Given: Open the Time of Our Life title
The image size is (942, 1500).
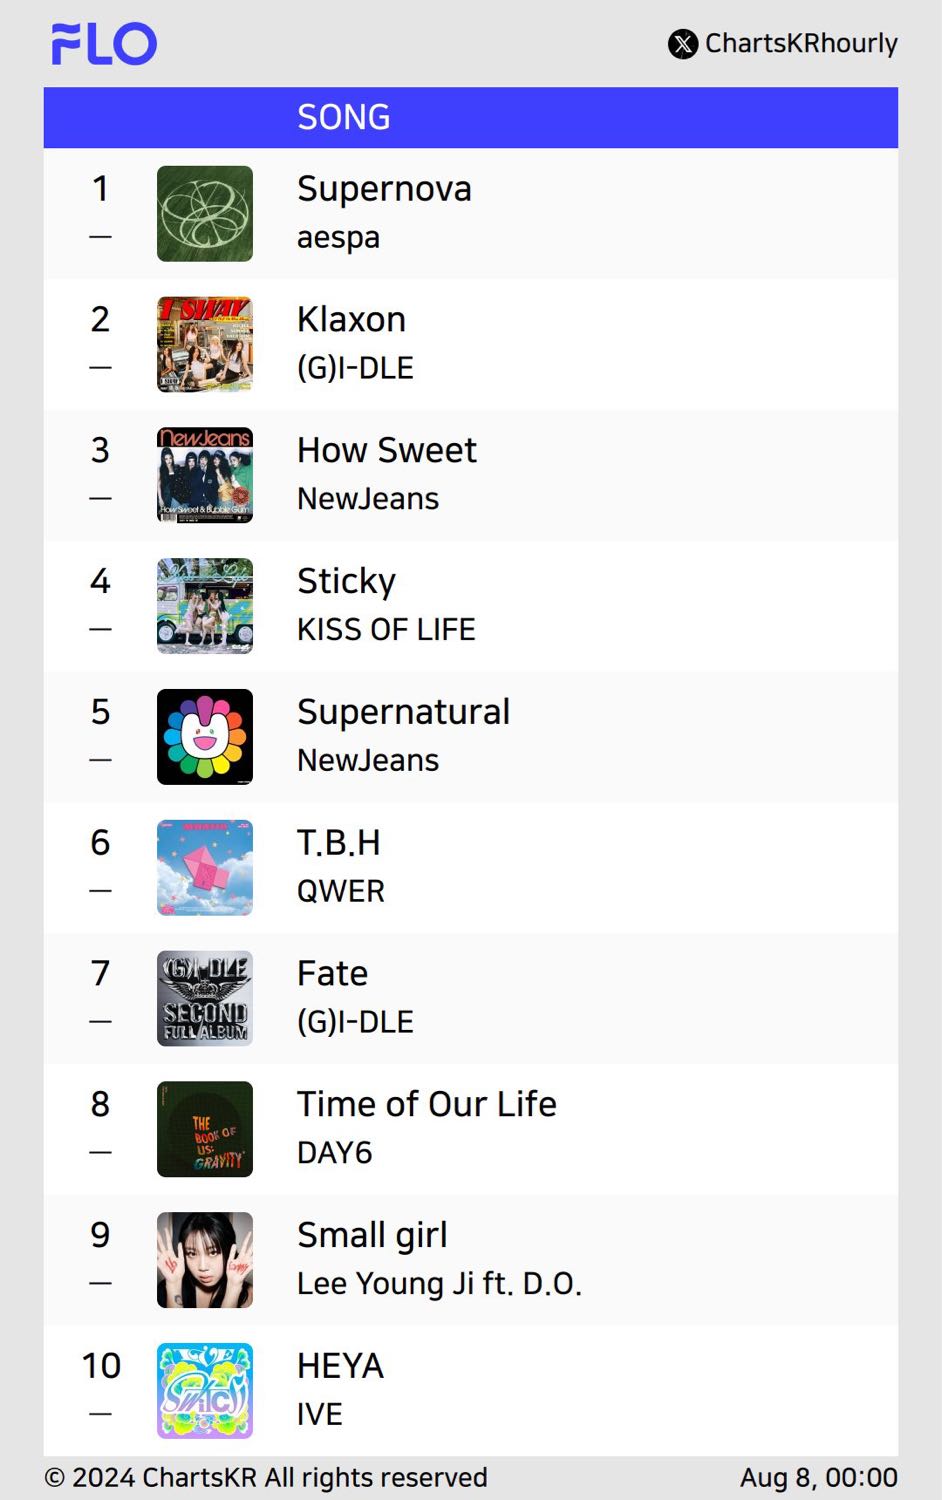Looking at the screenshot, I should [427, 1104].
